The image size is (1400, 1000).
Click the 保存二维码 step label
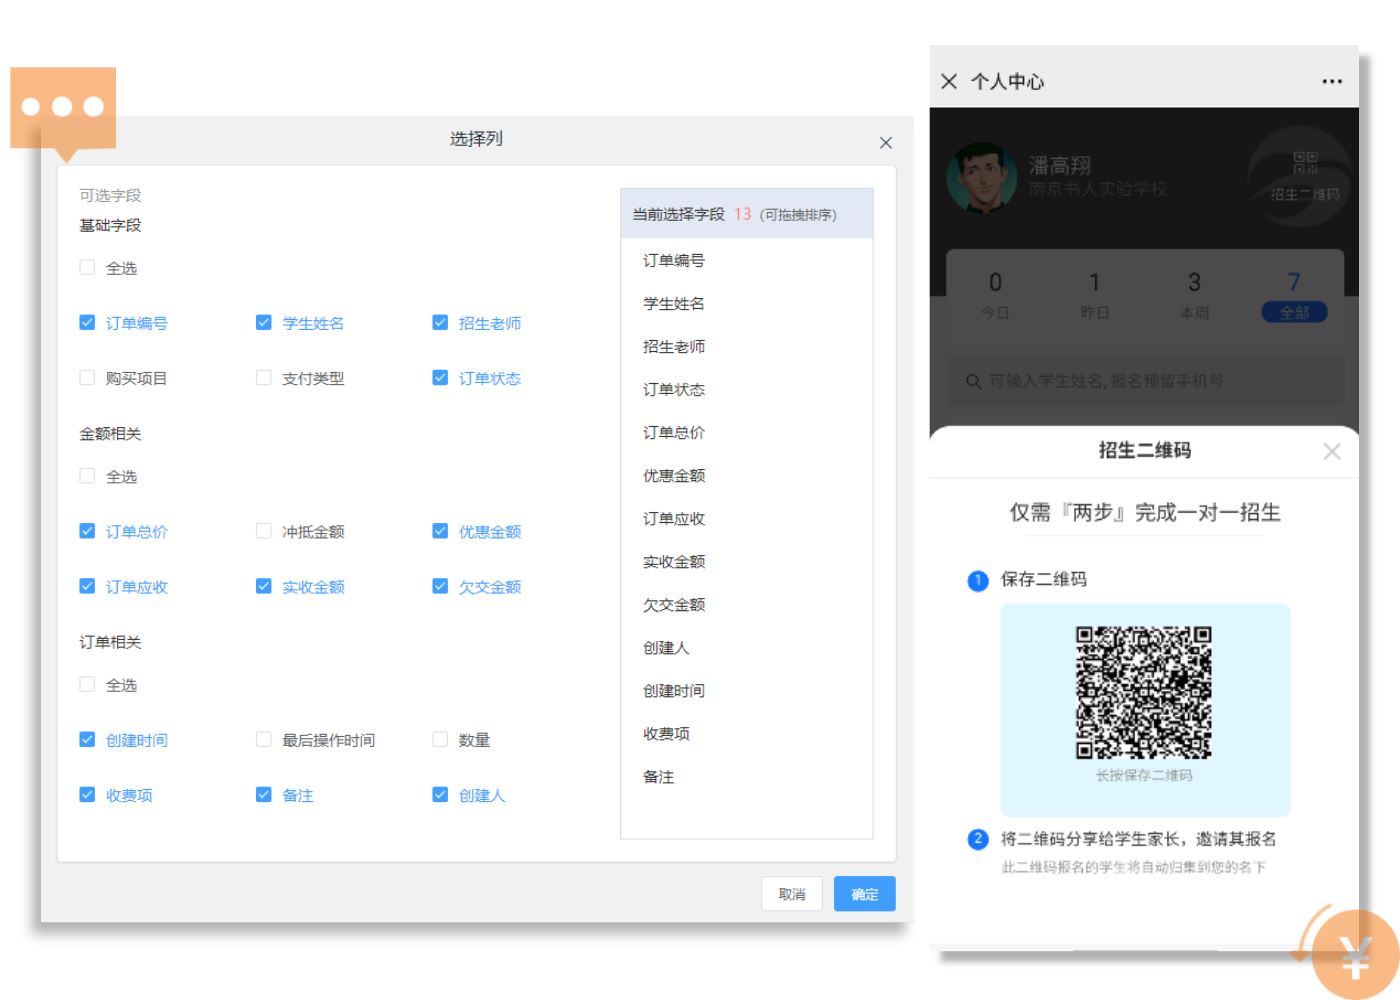pos(1043,579)
